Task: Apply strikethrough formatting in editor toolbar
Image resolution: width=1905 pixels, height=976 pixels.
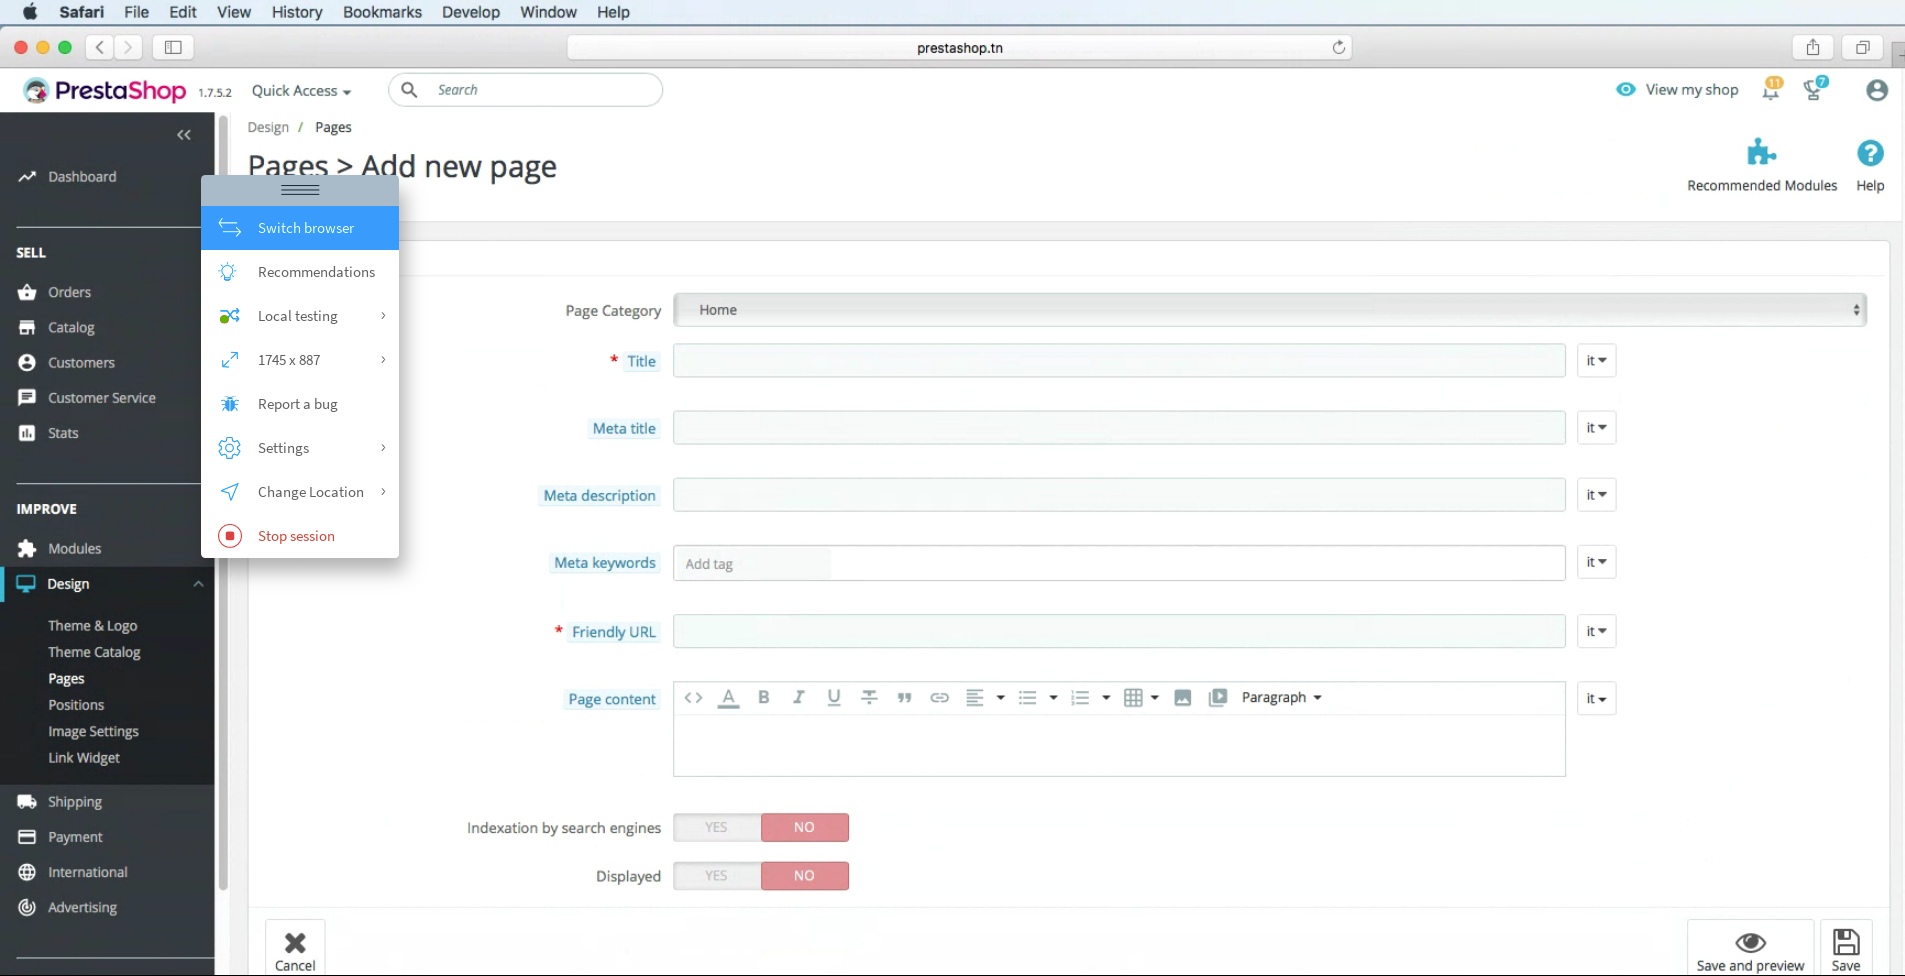Action: [869, 698]
